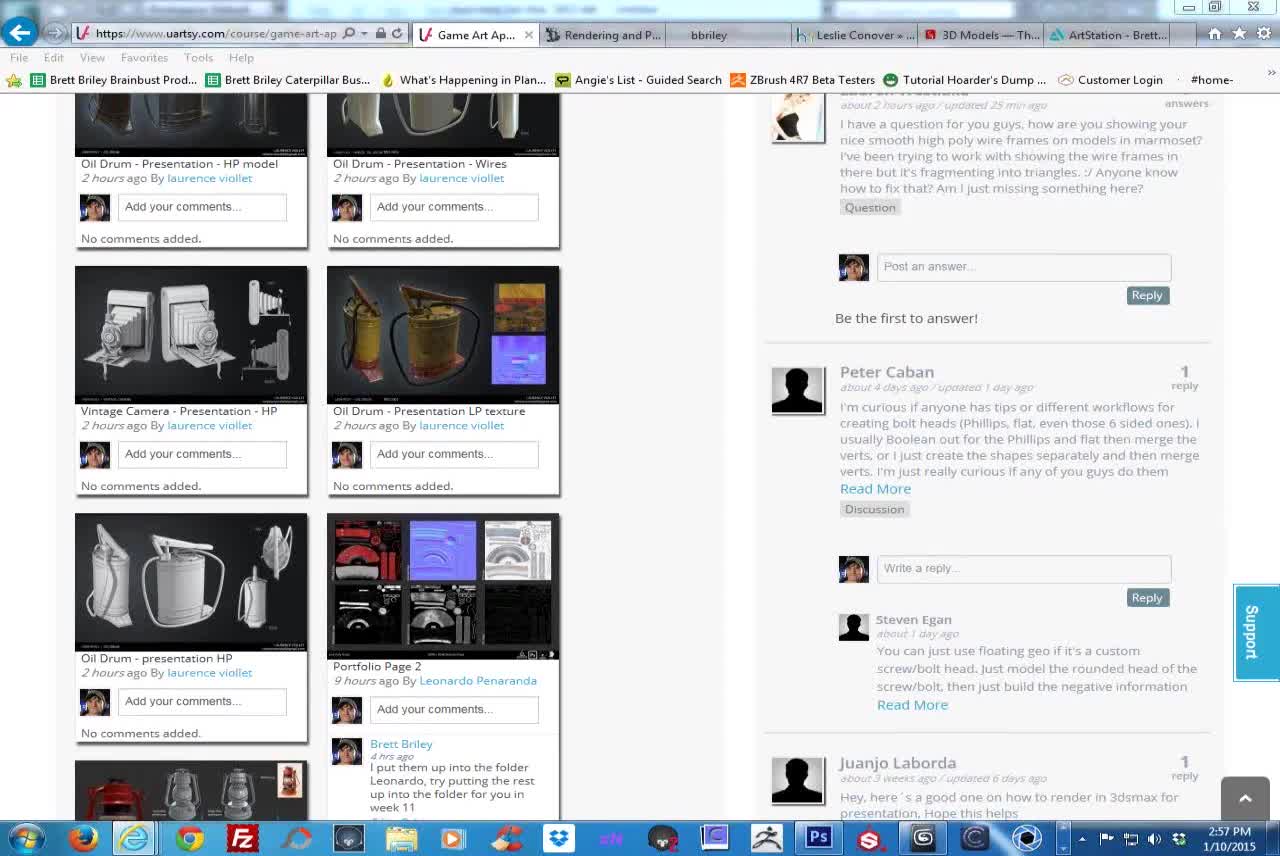Expand Peter Caban post with Read More
This screenshot has height=856, width=1280.
(875, 489)
